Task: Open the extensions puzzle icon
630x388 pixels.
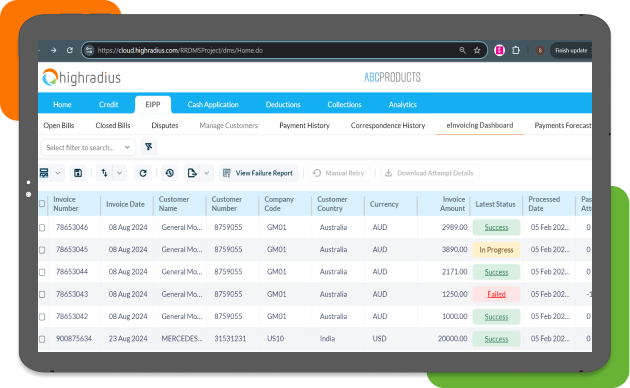Action: click(516, 50)
